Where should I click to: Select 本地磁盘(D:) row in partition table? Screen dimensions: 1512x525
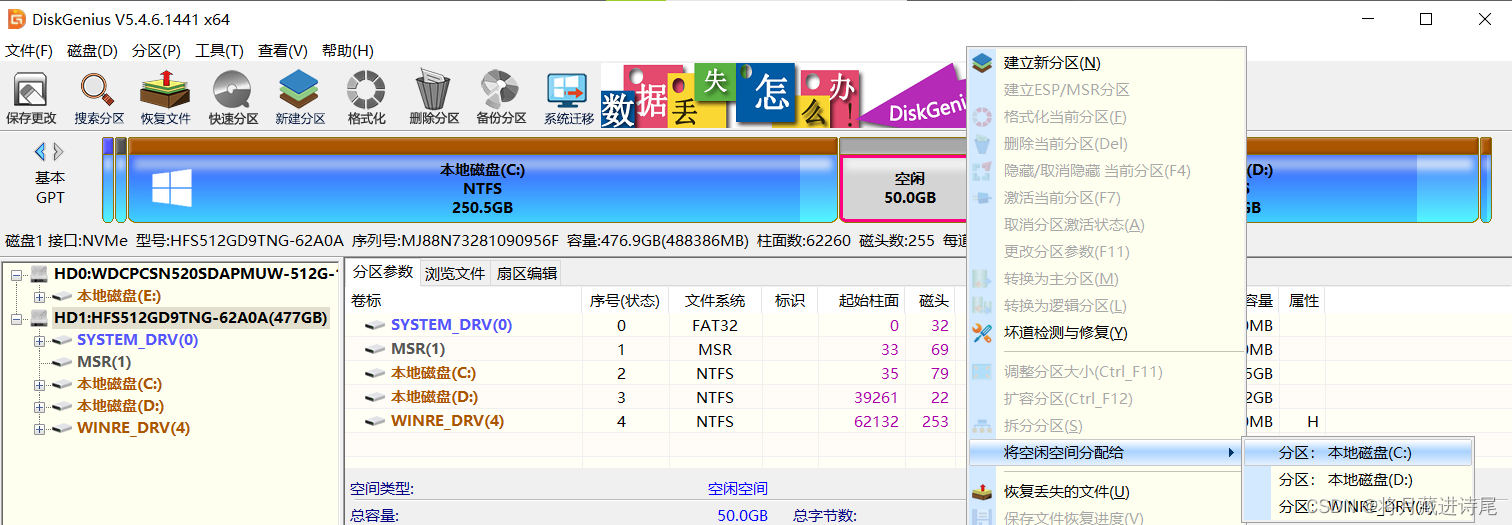click(655, 398)
